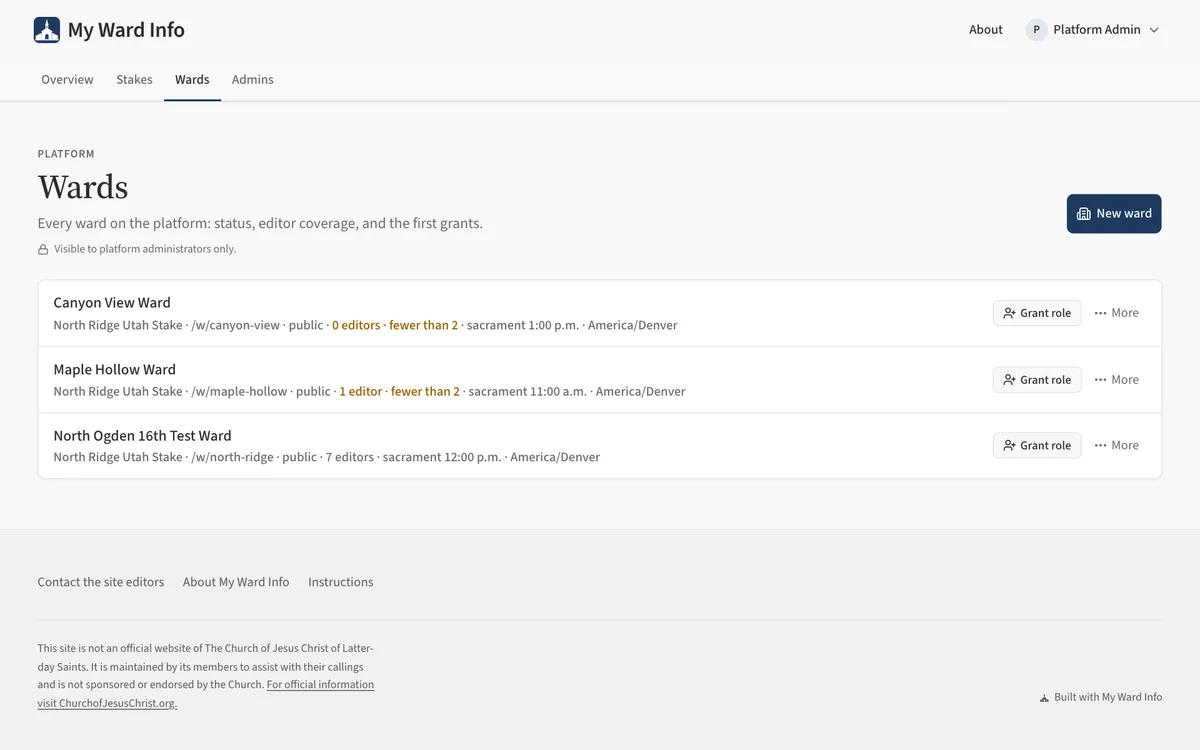Viewport: 1200px width, 750px height.
Task: Click the lock icon beside visibility note
Action: pyautogui.click(x=43, y=249)
